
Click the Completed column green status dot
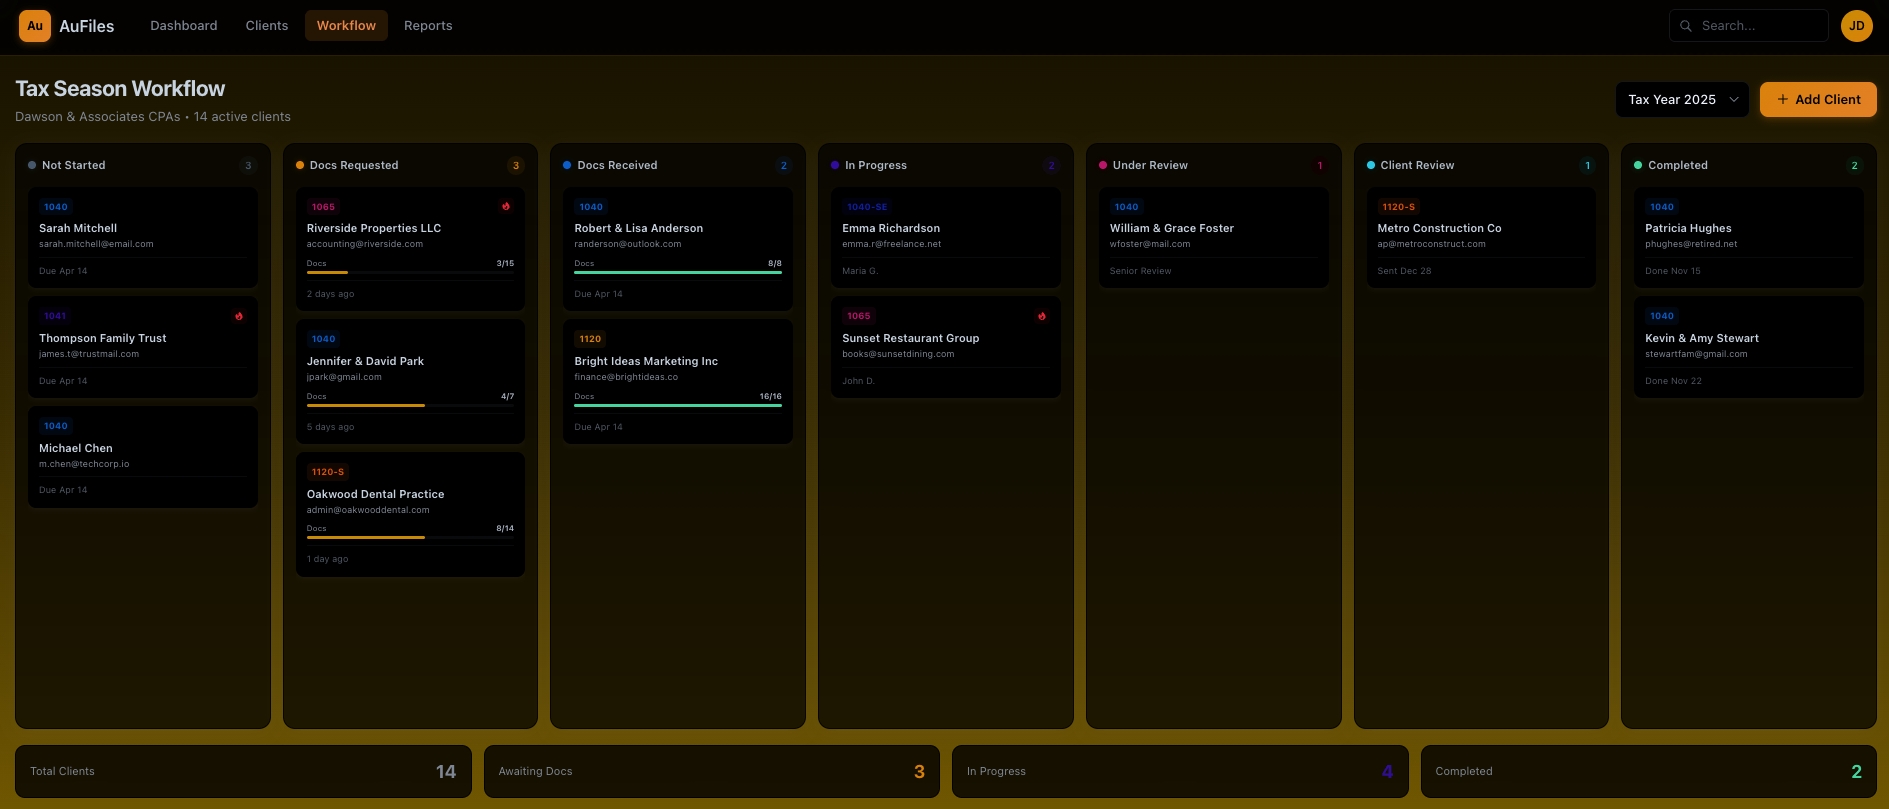tap(1638, 165)
